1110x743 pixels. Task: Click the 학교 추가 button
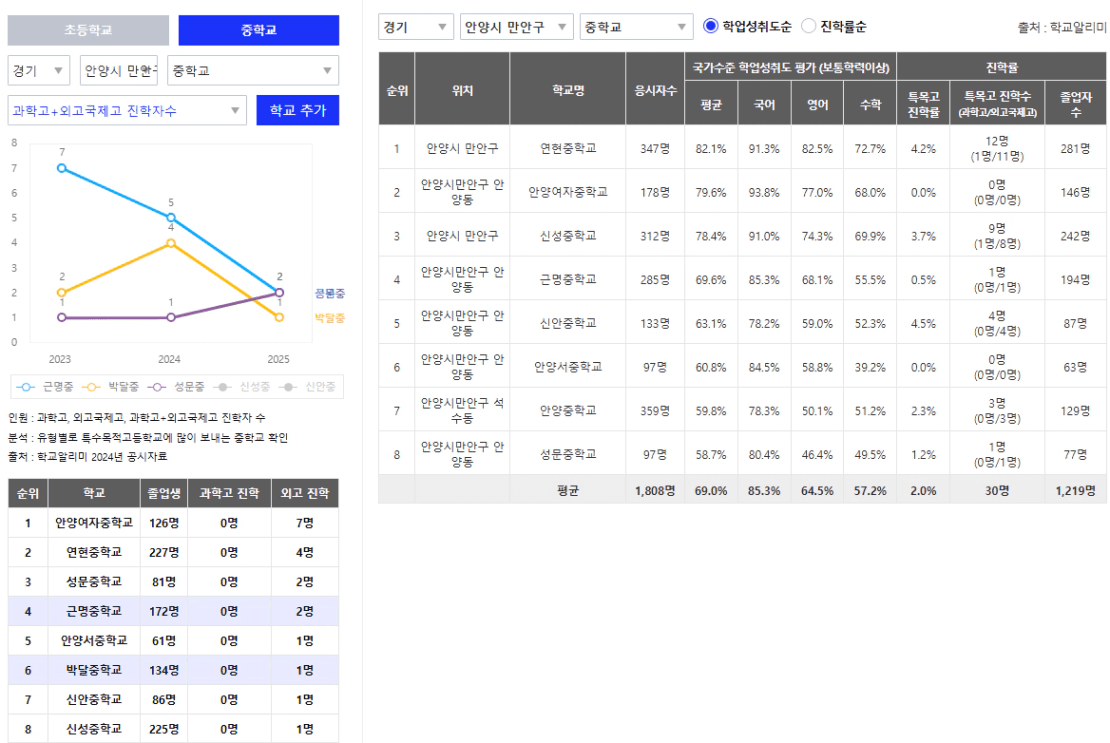pos(297,110)
